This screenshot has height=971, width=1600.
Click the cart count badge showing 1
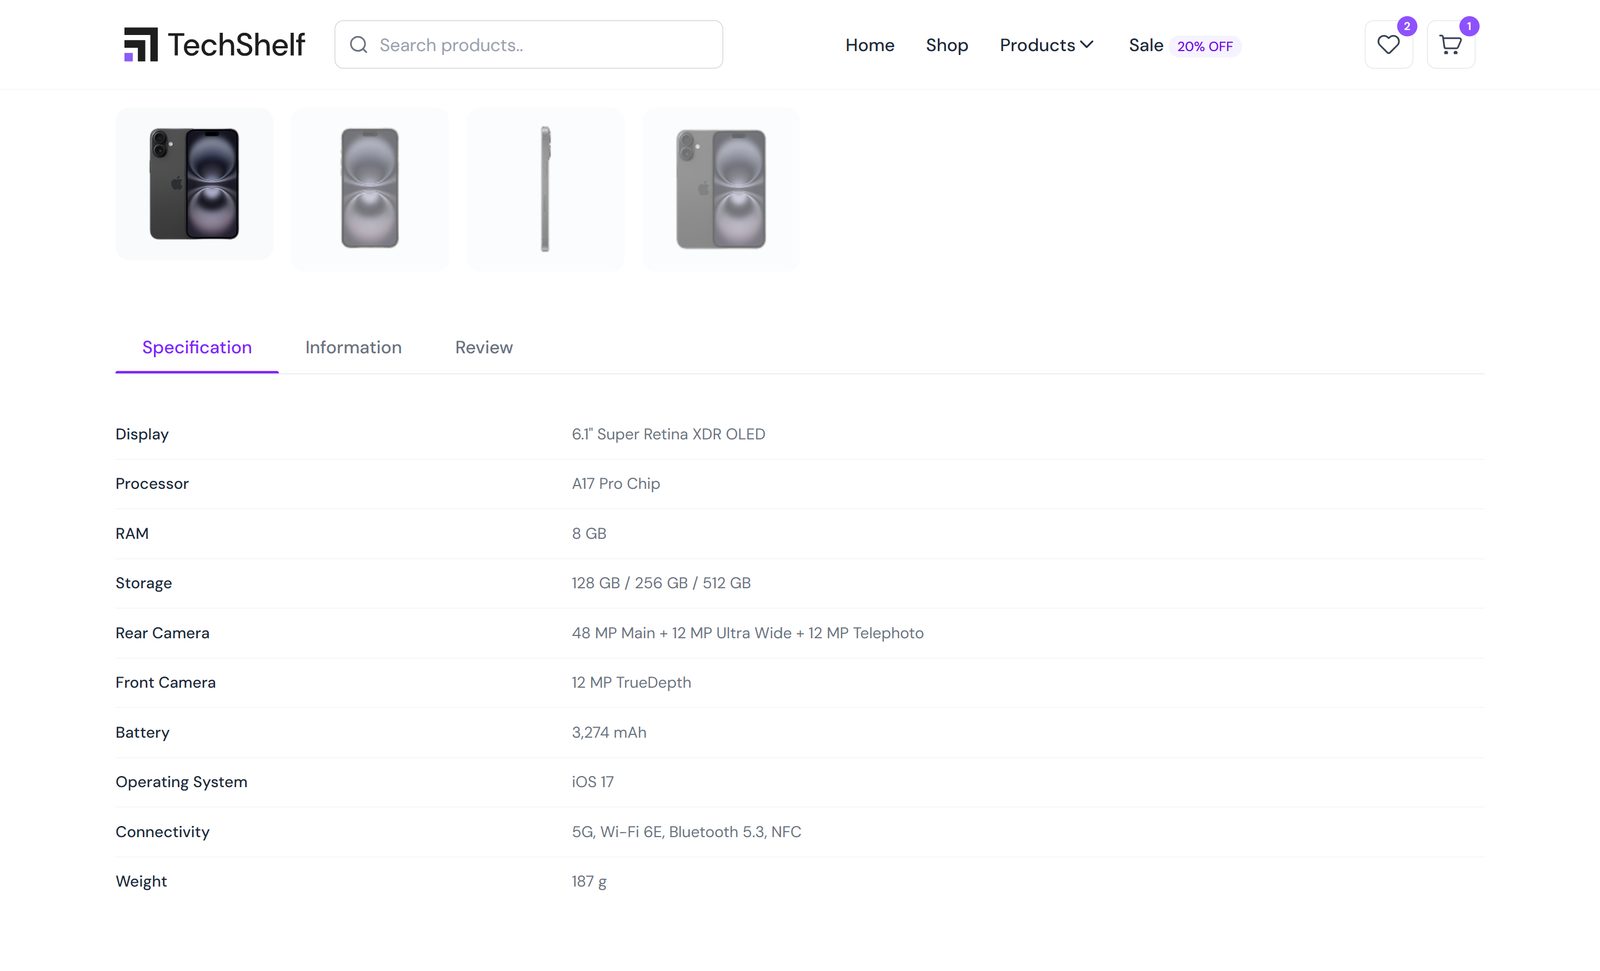[1469, 26]
